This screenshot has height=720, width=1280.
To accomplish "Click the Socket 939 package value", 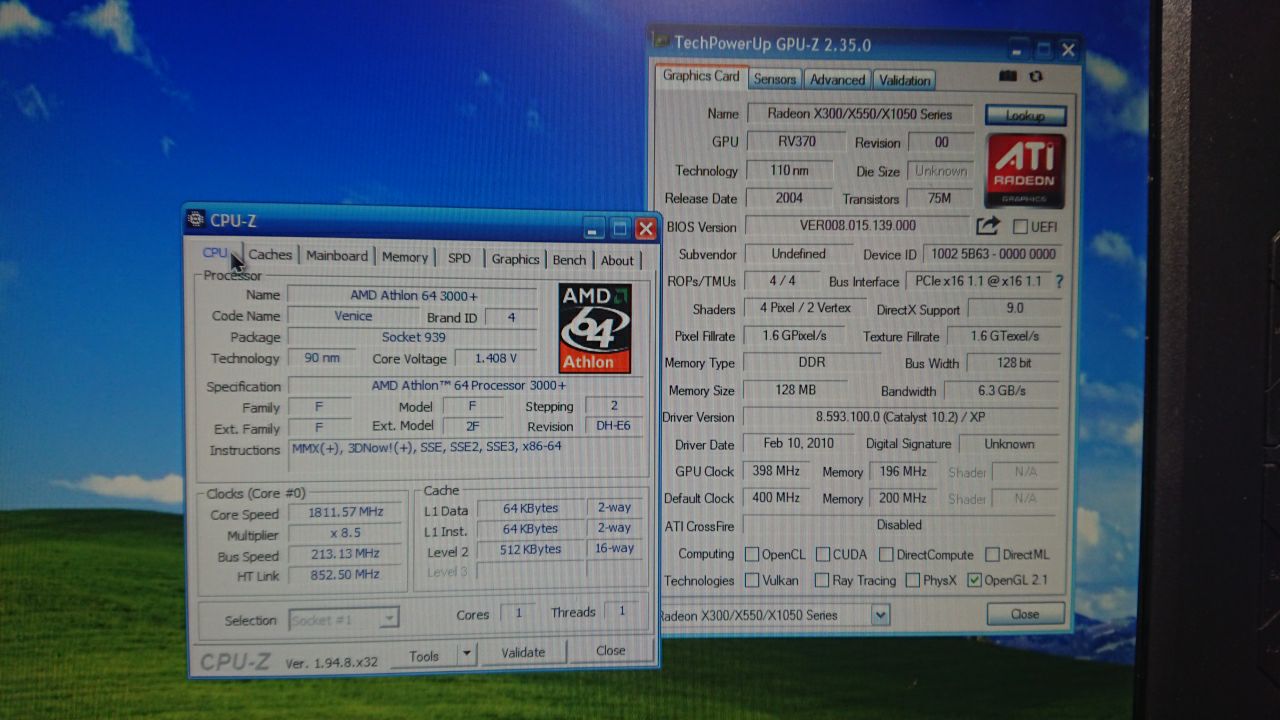I will [x=413, y=337].
